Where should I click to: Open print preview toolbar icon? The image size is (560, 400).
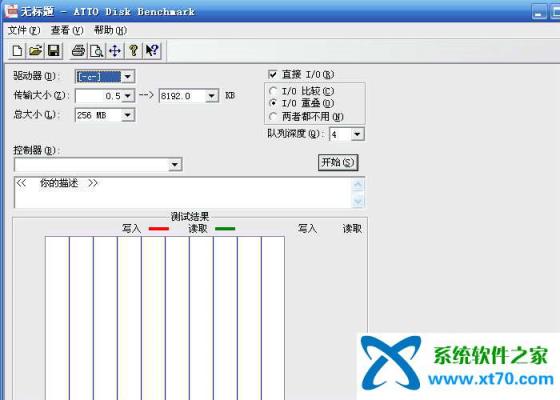(x=96, y=51)
